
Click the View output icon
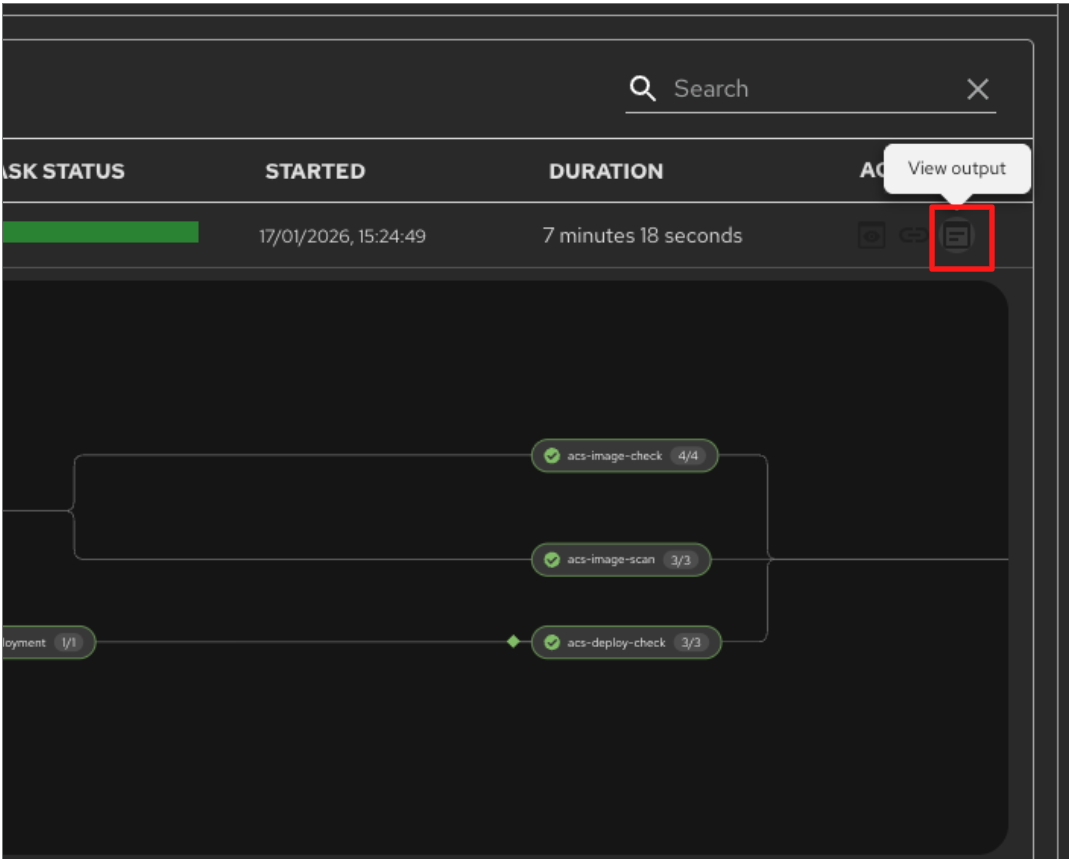pos(958,237)
